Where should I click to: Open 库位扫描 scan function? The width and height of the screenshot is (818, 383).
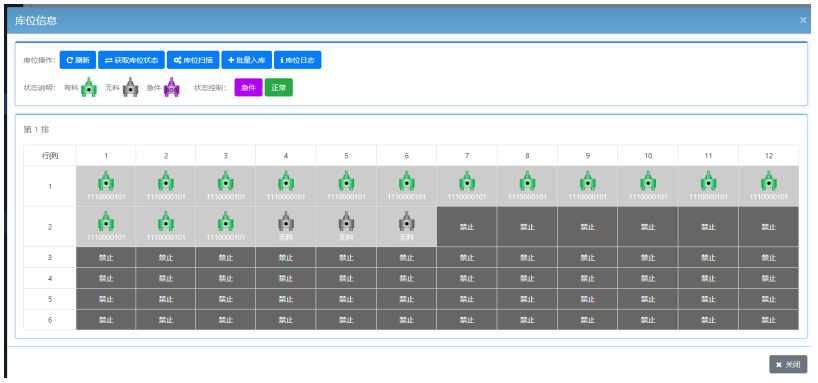click(x=193, y=60)
